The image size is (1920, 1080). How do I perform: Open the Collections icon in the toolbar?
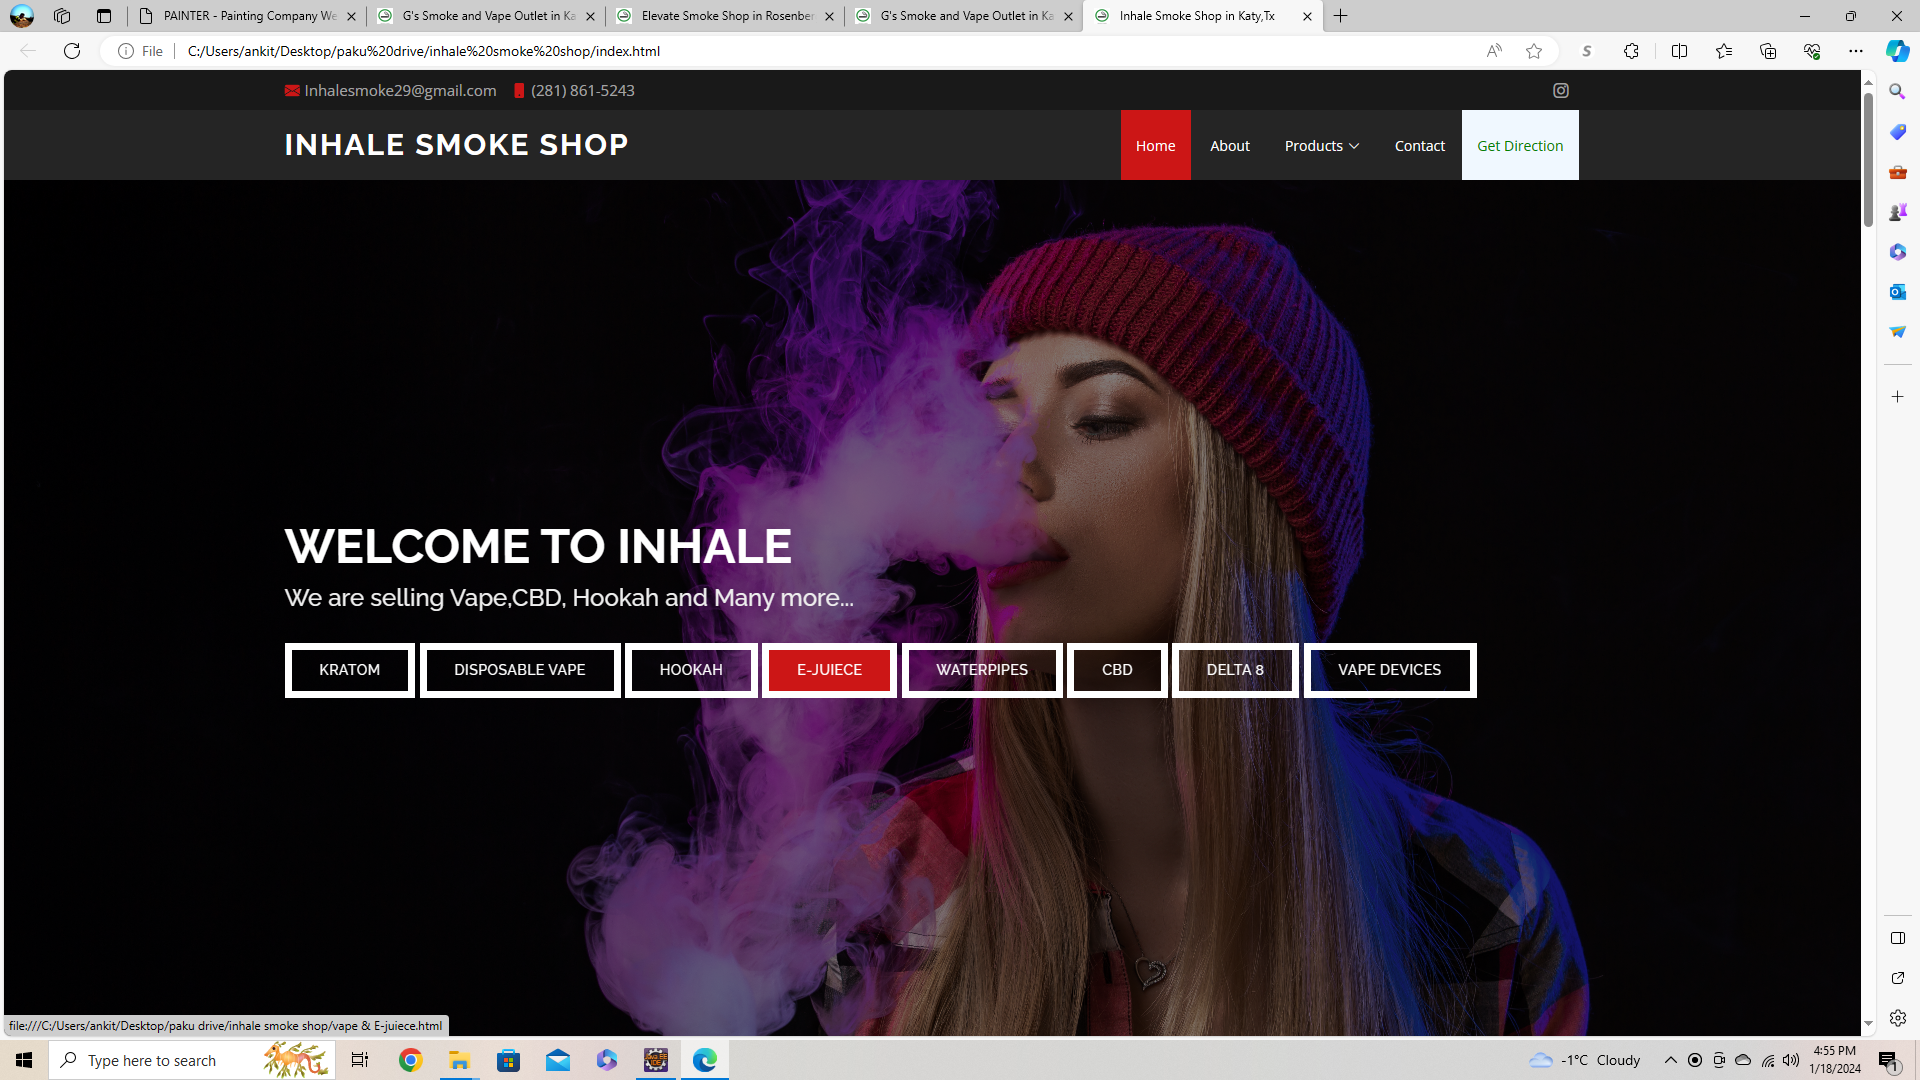1767,51
